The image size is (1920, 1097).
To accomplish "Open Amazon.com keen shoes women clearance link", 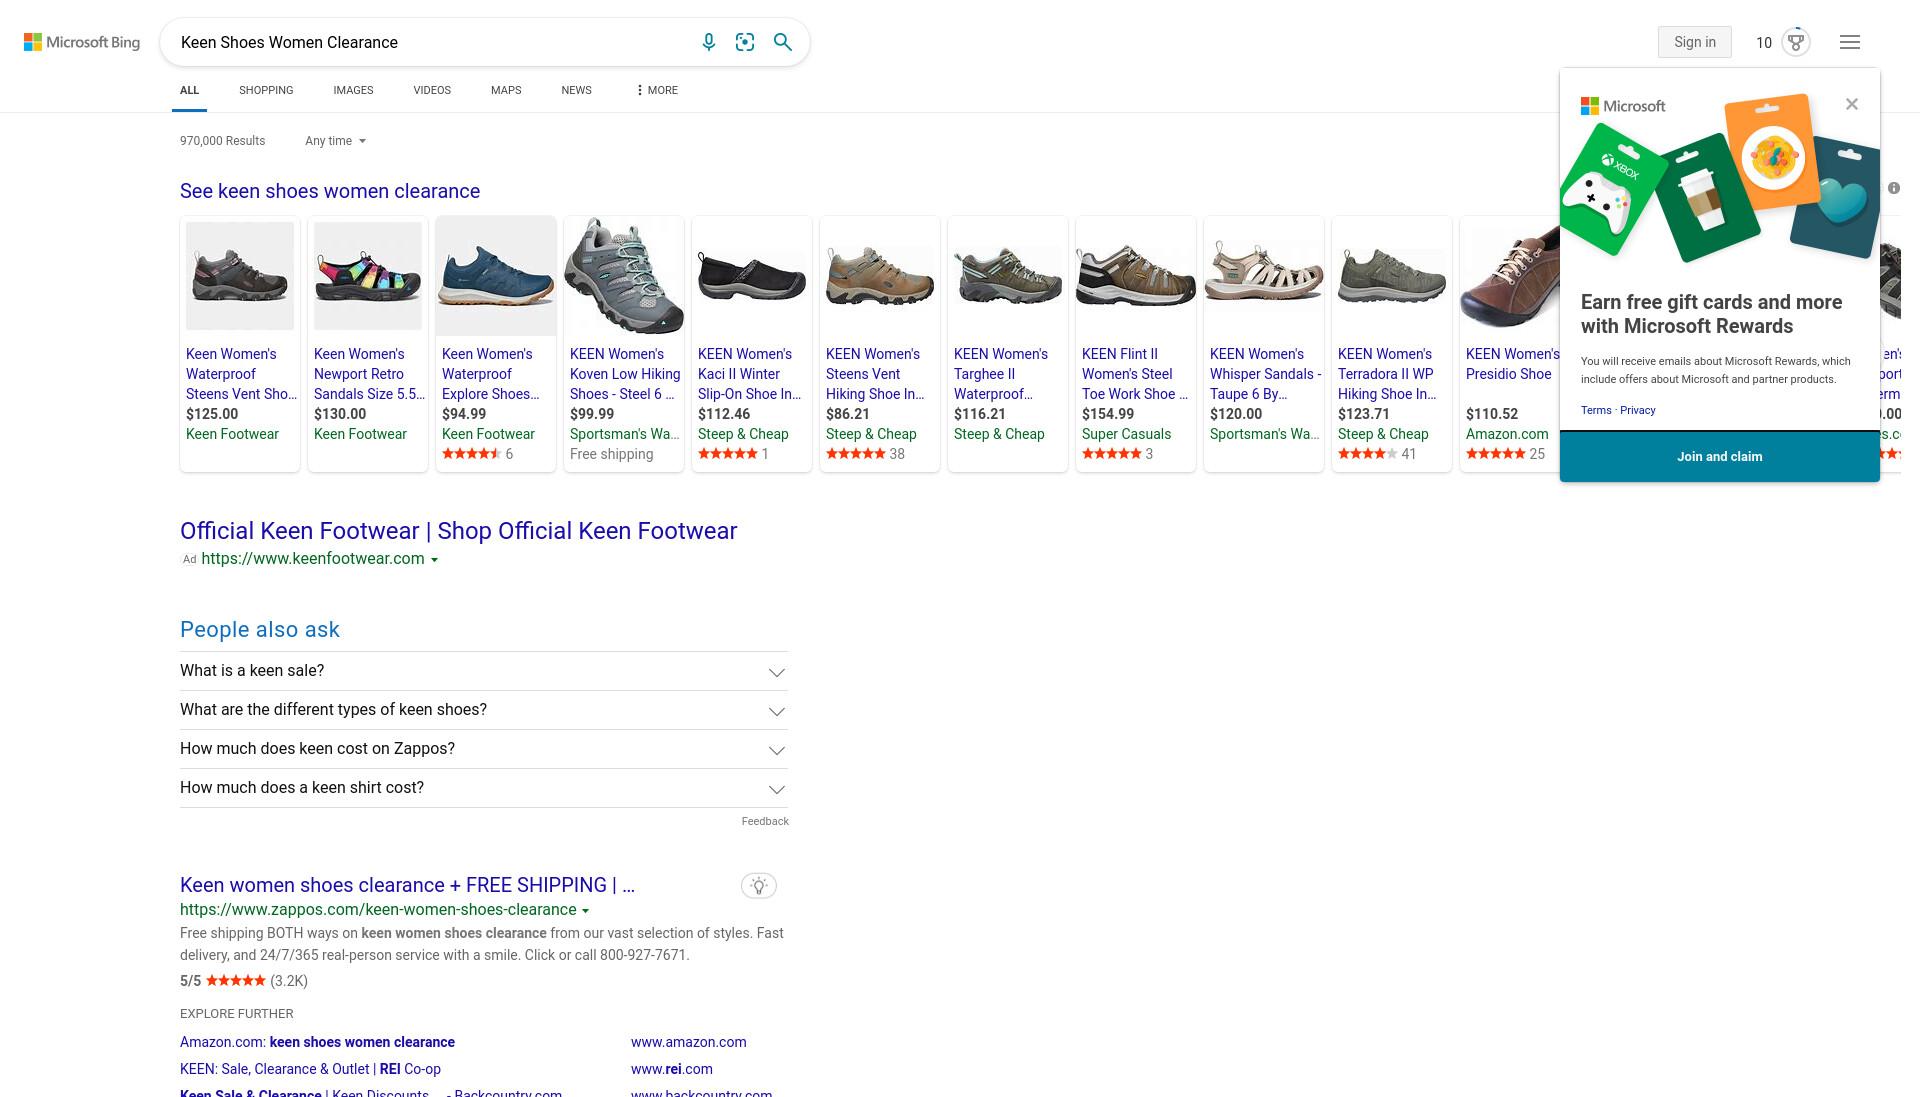I will (317, 1042).
